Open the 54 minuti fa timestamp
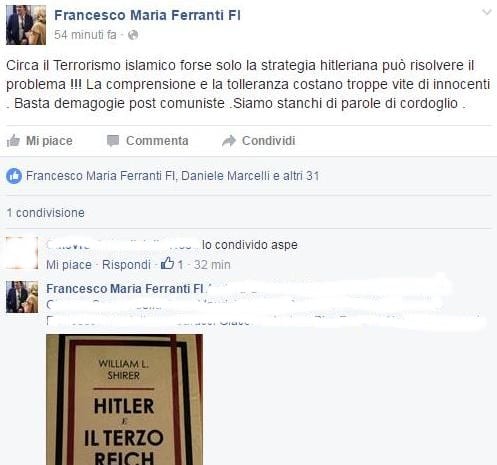This screenshot has height=465, width=497. coord(85,35)
